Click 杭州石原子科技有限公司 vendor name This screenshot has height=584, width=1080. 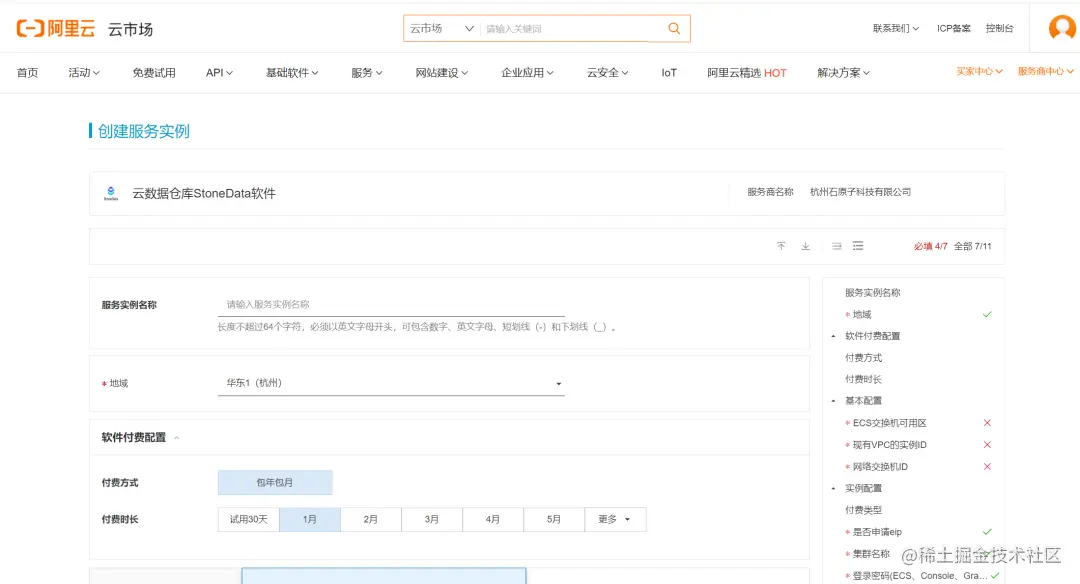coord(860,192)
